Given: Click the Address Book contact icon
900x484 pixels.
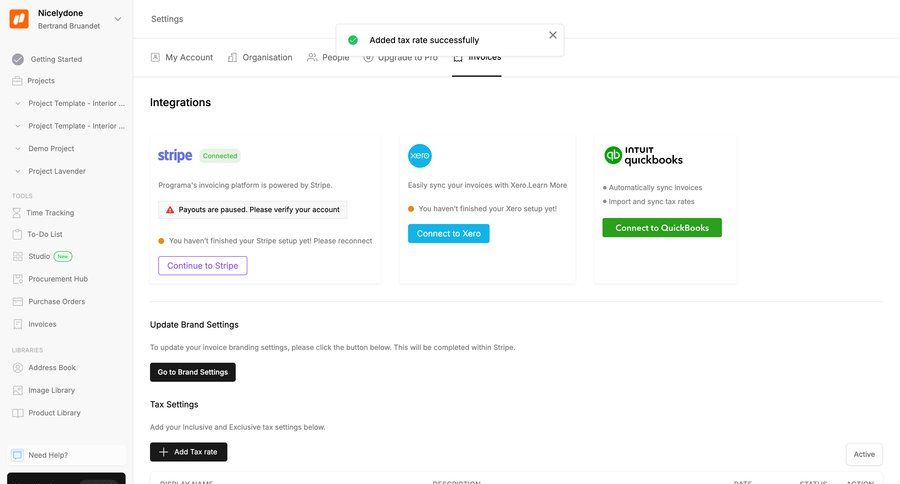Looking at the screenshot, I should pos(18,367).
